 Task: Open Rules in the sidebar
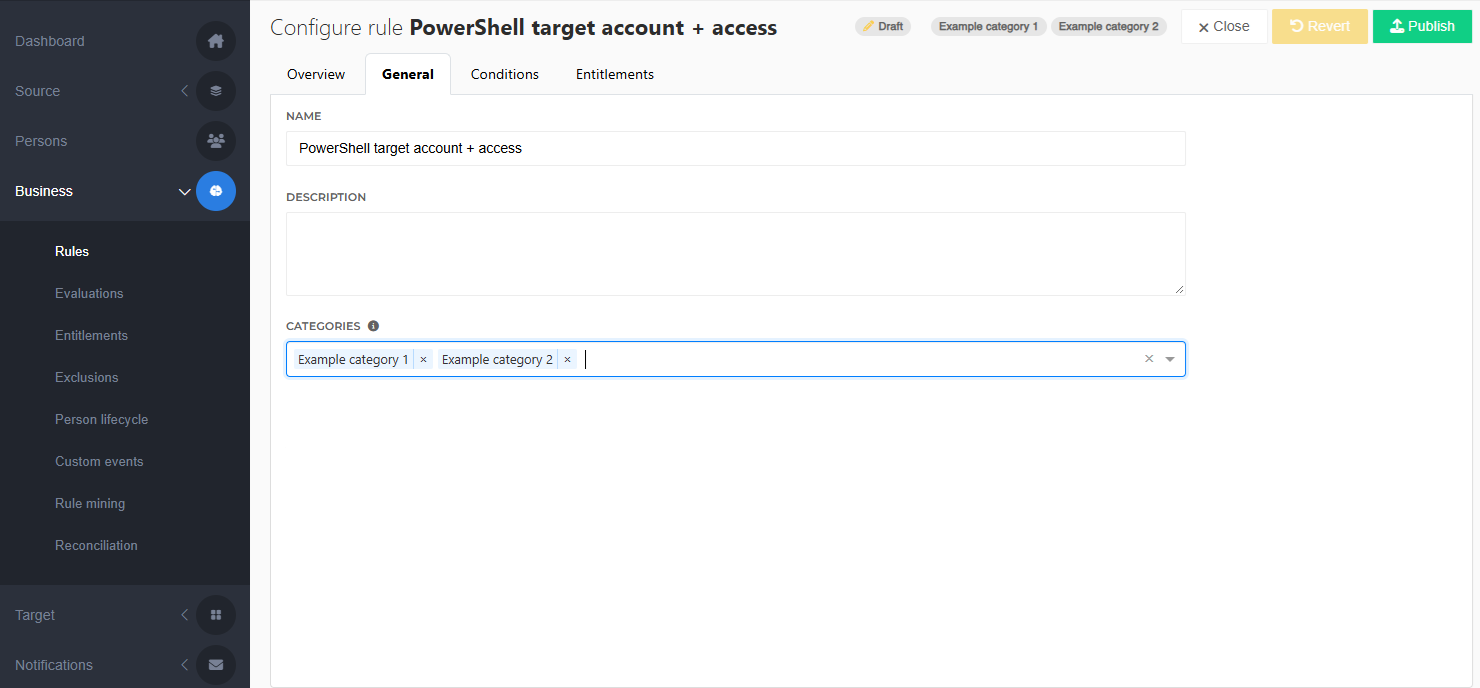[x=72, y=251]
